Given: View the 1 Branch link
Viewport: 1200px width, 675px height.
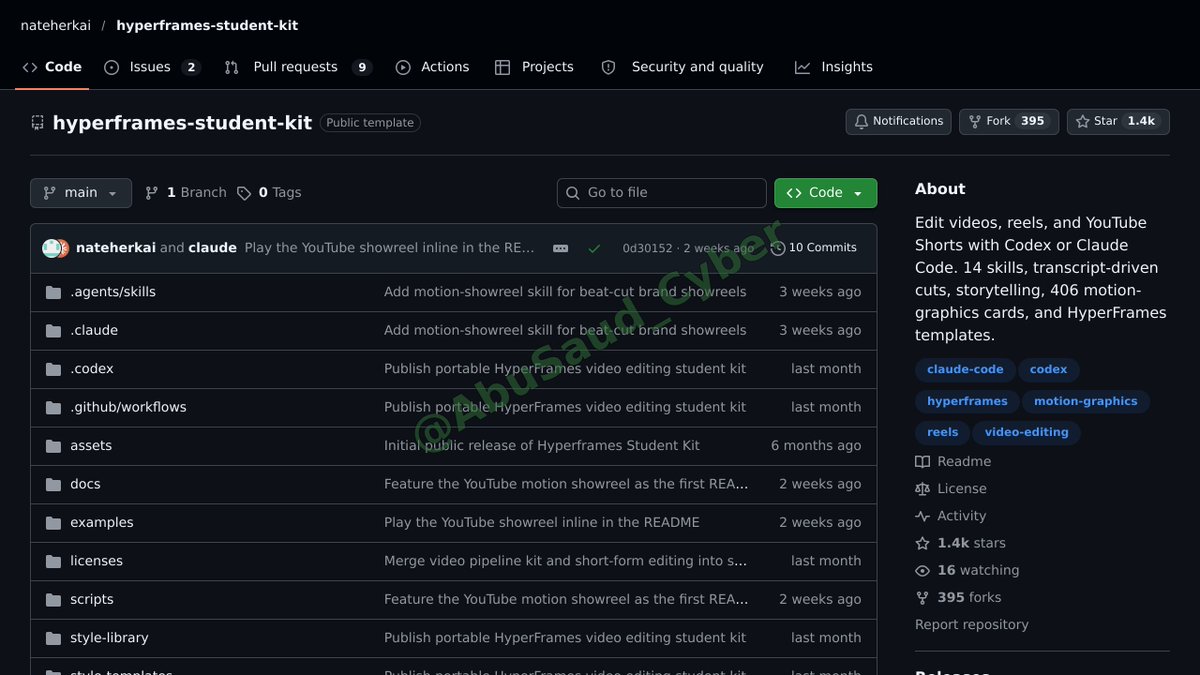Looking at the screenshot, I should tap(186, 193).
